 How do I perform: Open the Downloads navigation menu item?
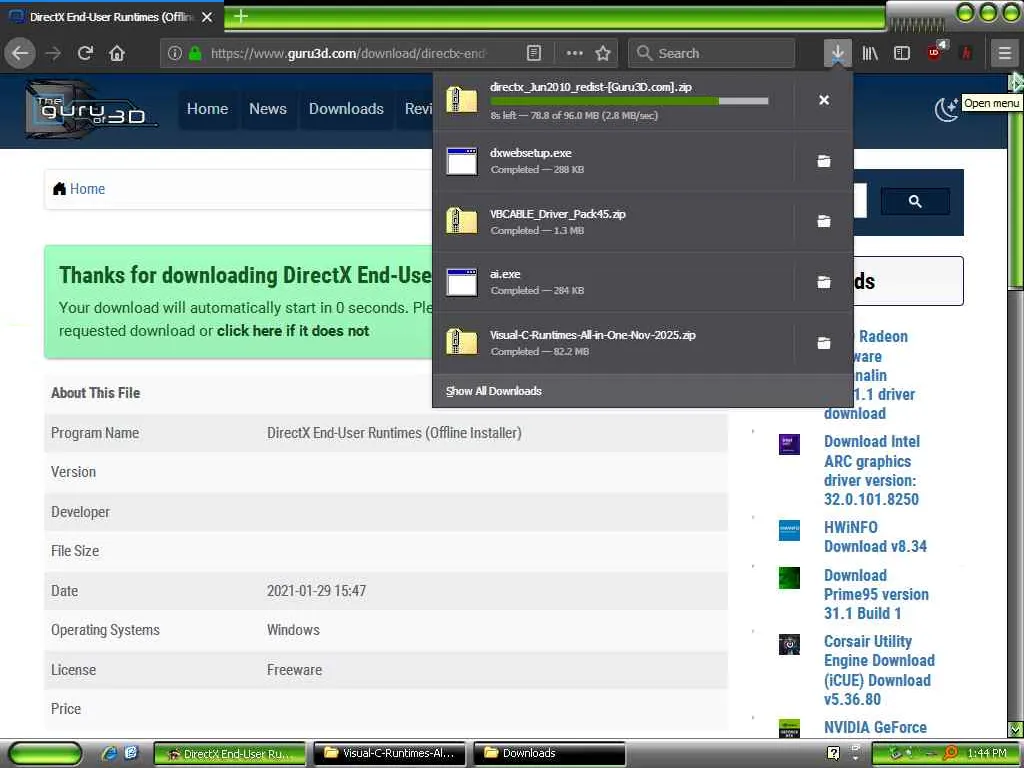coord(346,108)
